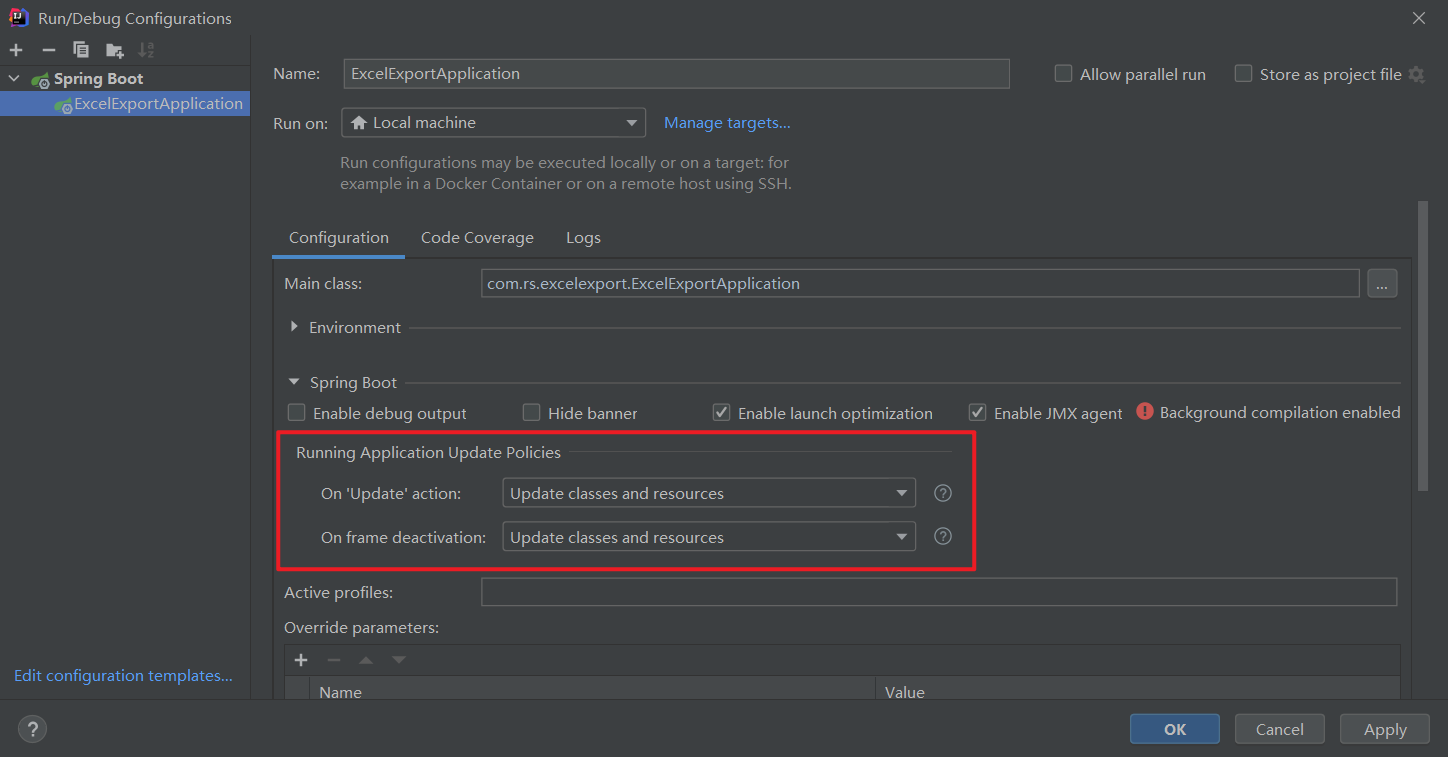The image size is (1448, 757).
Task: Add an override parameter row
Action: tap(301, 660)
